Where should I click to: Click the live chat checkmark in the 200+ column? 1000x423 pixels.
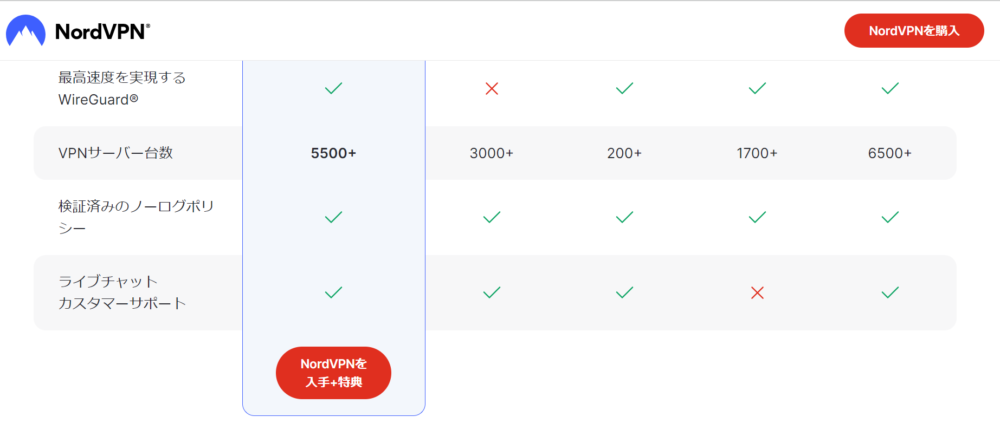point(624,293)
